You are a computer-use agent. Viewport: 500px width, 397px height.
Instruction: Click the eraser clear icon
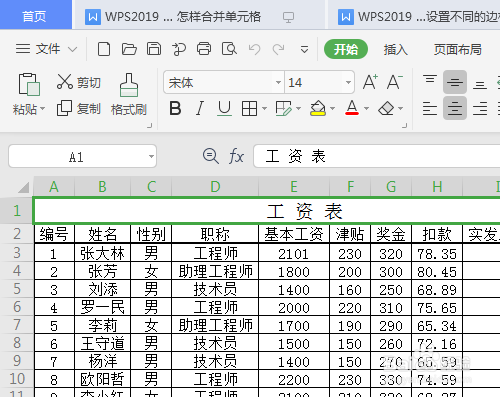pos(386,109)
